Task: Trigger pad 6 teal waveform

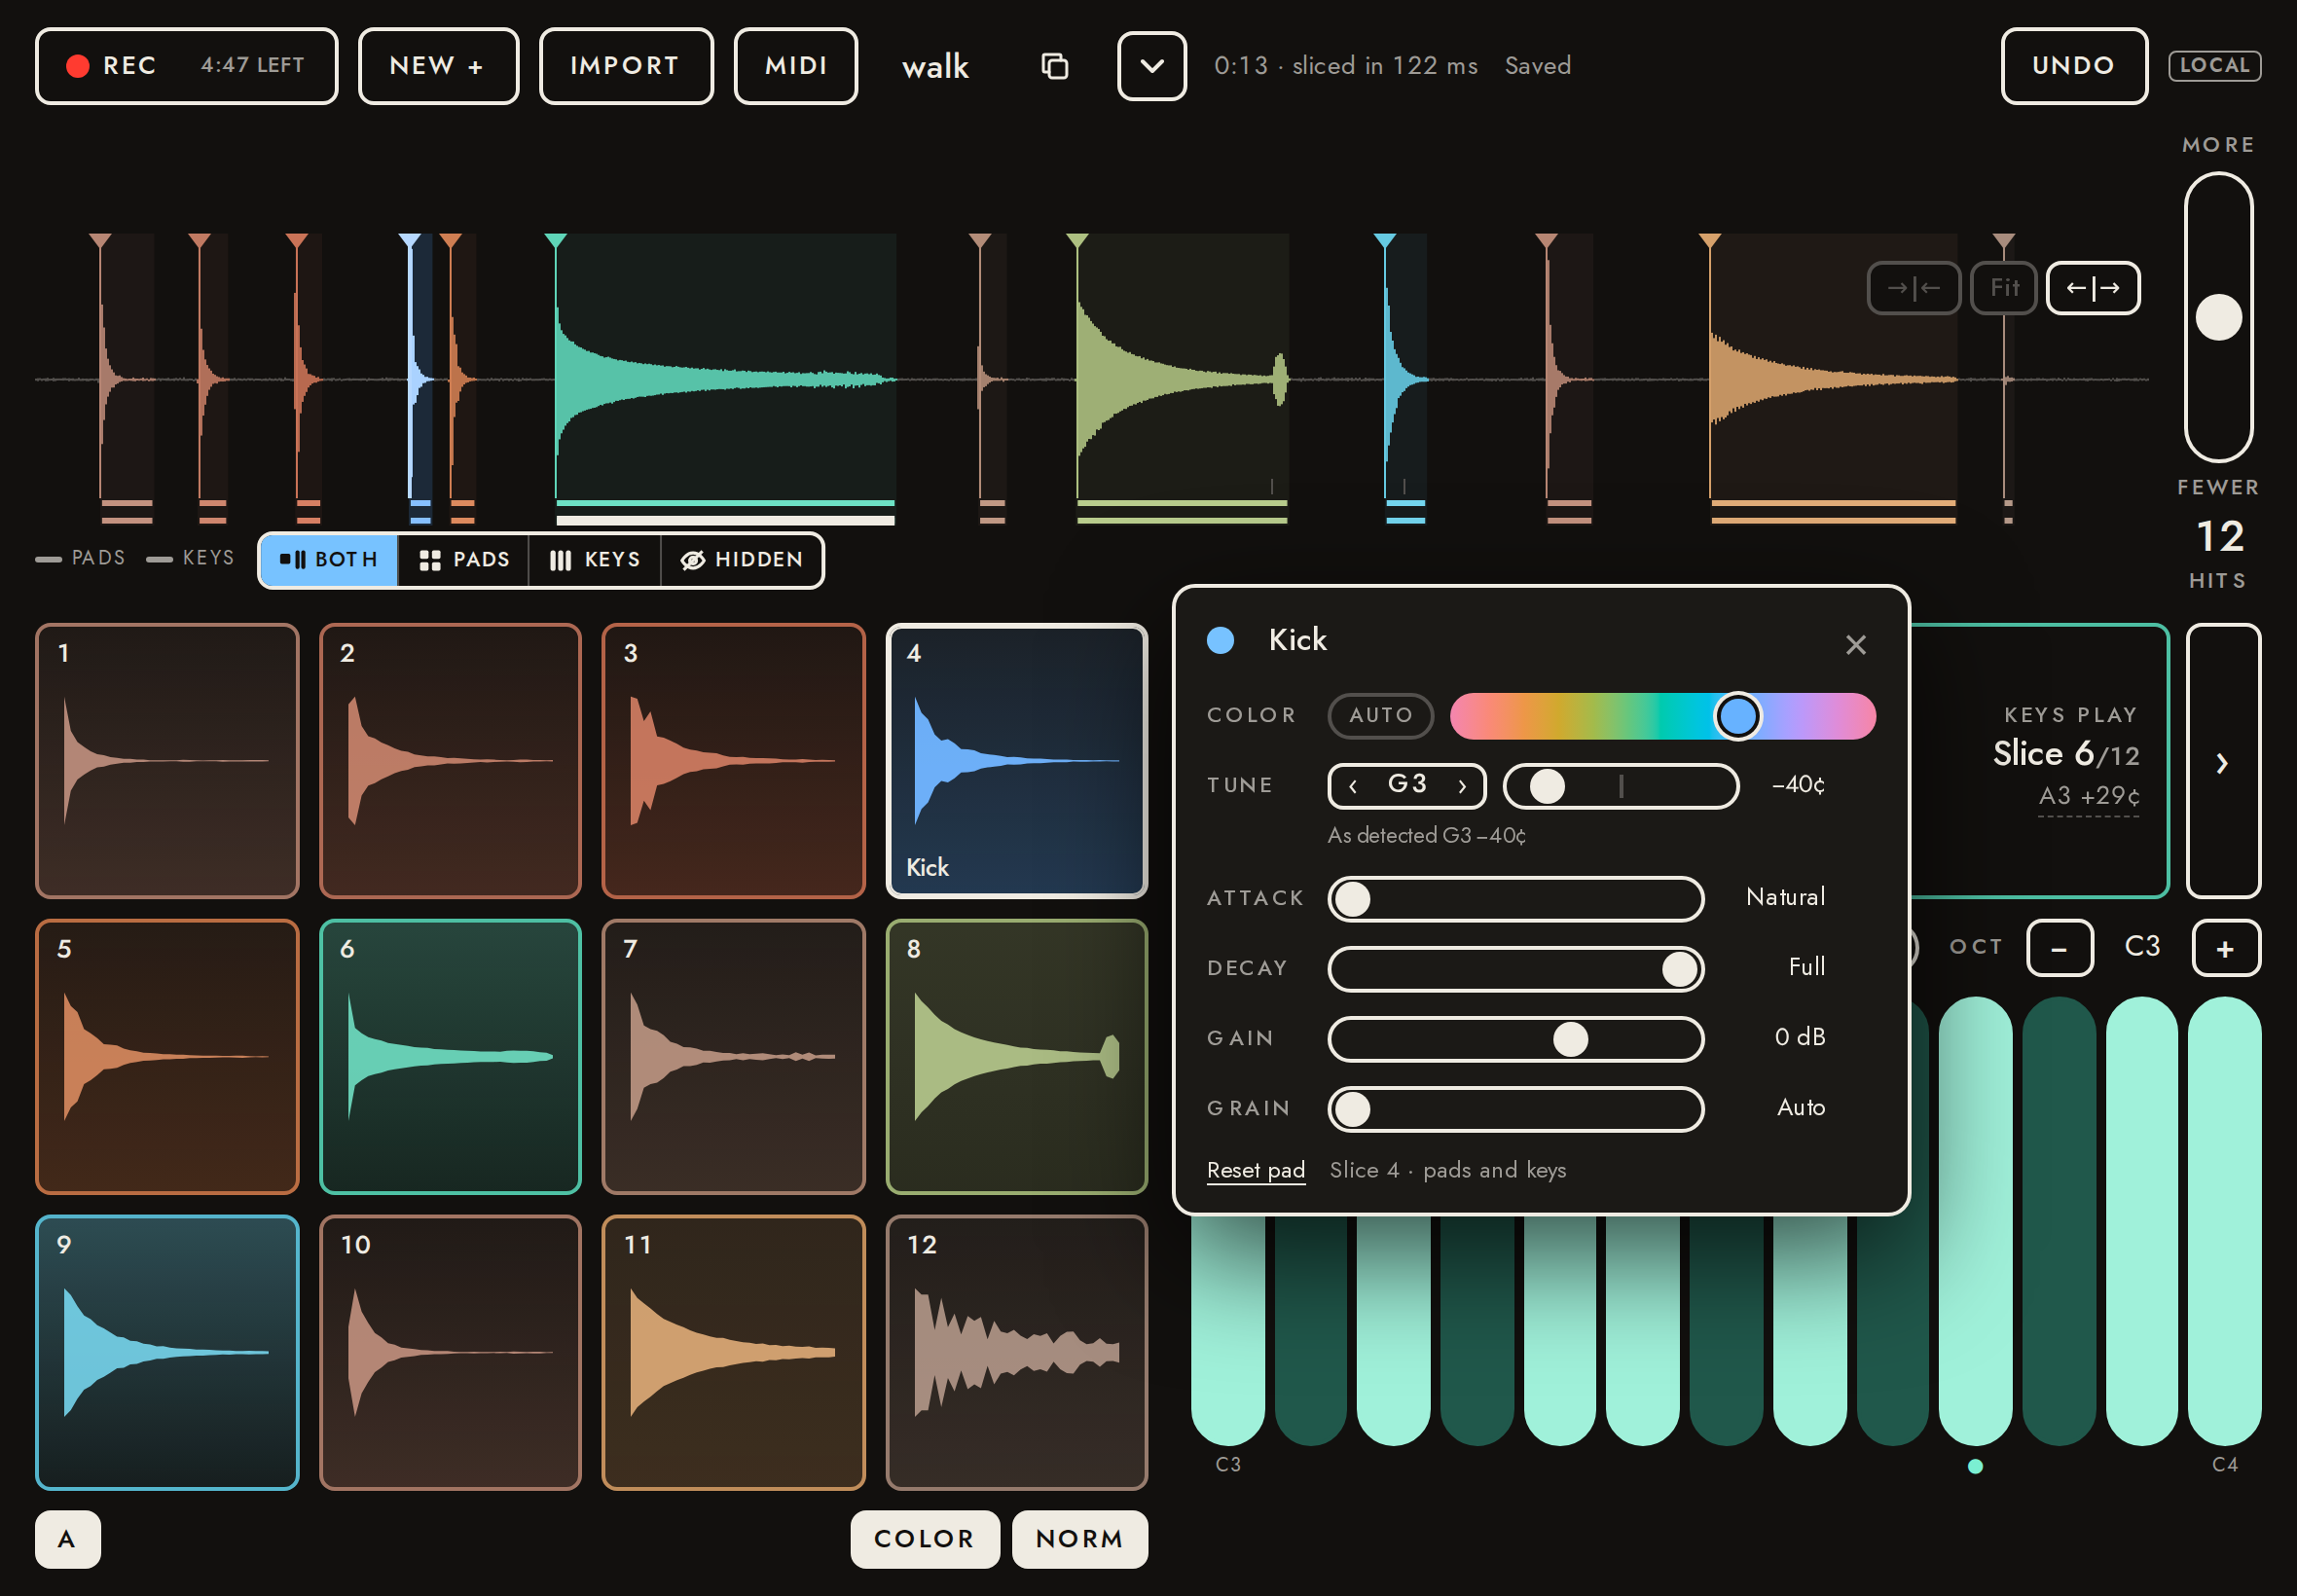Action: [x=450, y=1056]
